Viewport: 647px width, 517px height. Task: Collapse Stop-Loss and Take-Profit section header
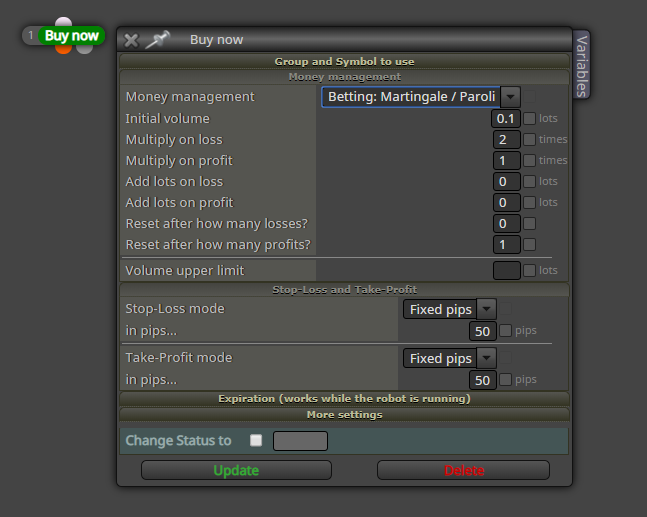point(344,290)
